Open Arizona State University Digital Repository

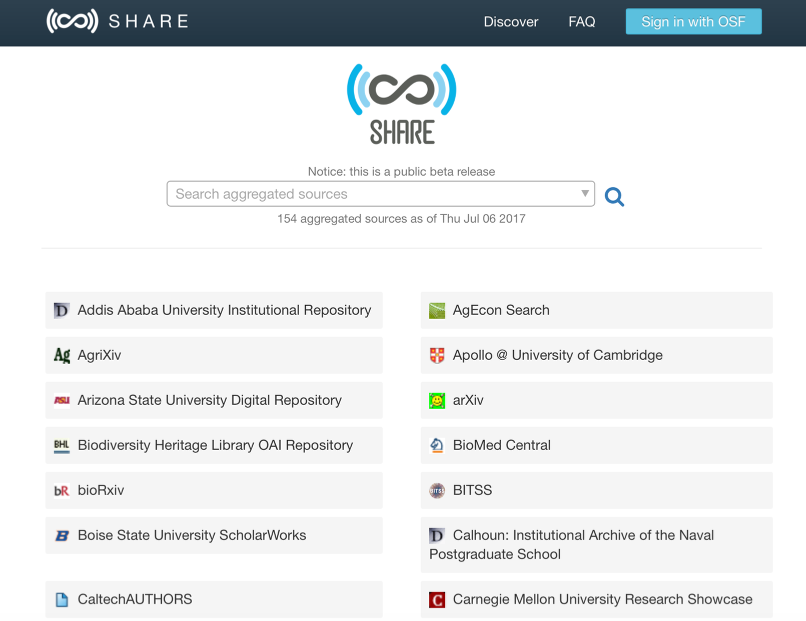(214, 400)
